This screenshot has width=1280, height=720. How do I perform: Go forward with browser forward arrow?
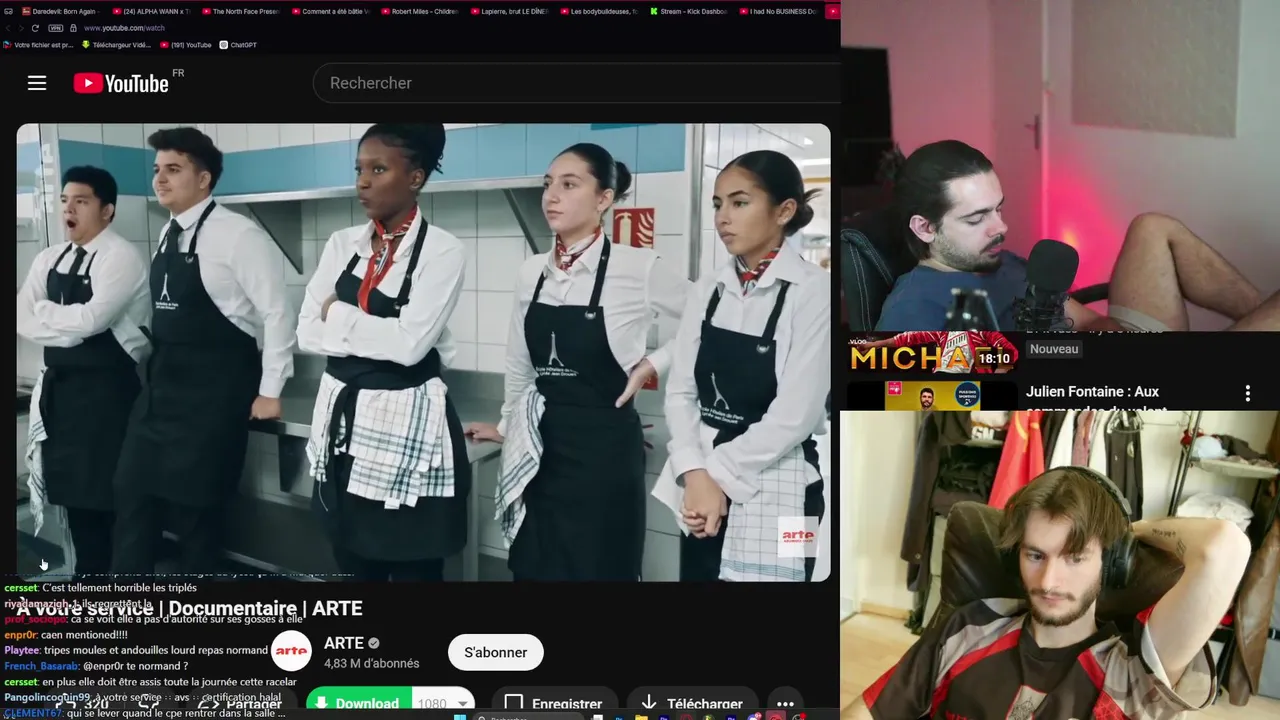click(21, 28)
